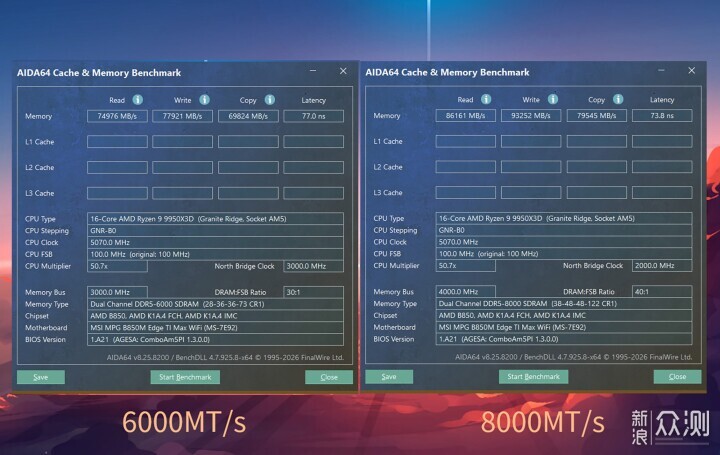Viewport: 720px width, 455px height.
Task: Click North Bridge Clock 3000.0 MHz value
Action: [314, 266]
